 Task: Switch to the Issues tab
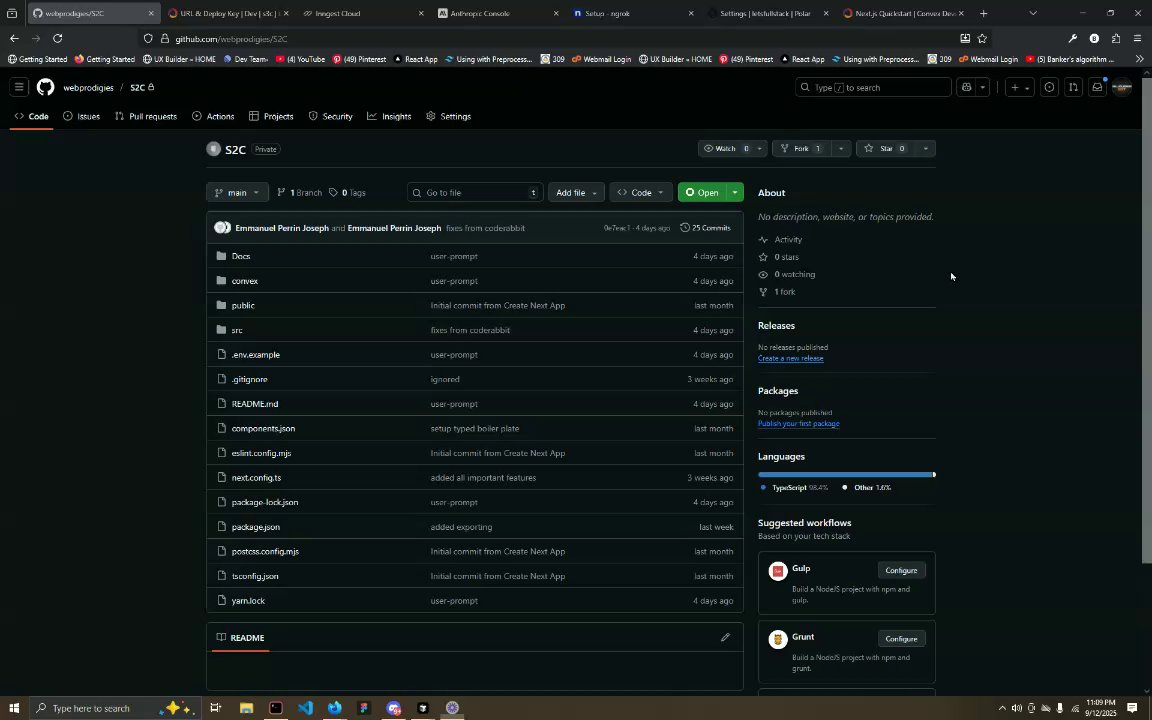[82, 116]
